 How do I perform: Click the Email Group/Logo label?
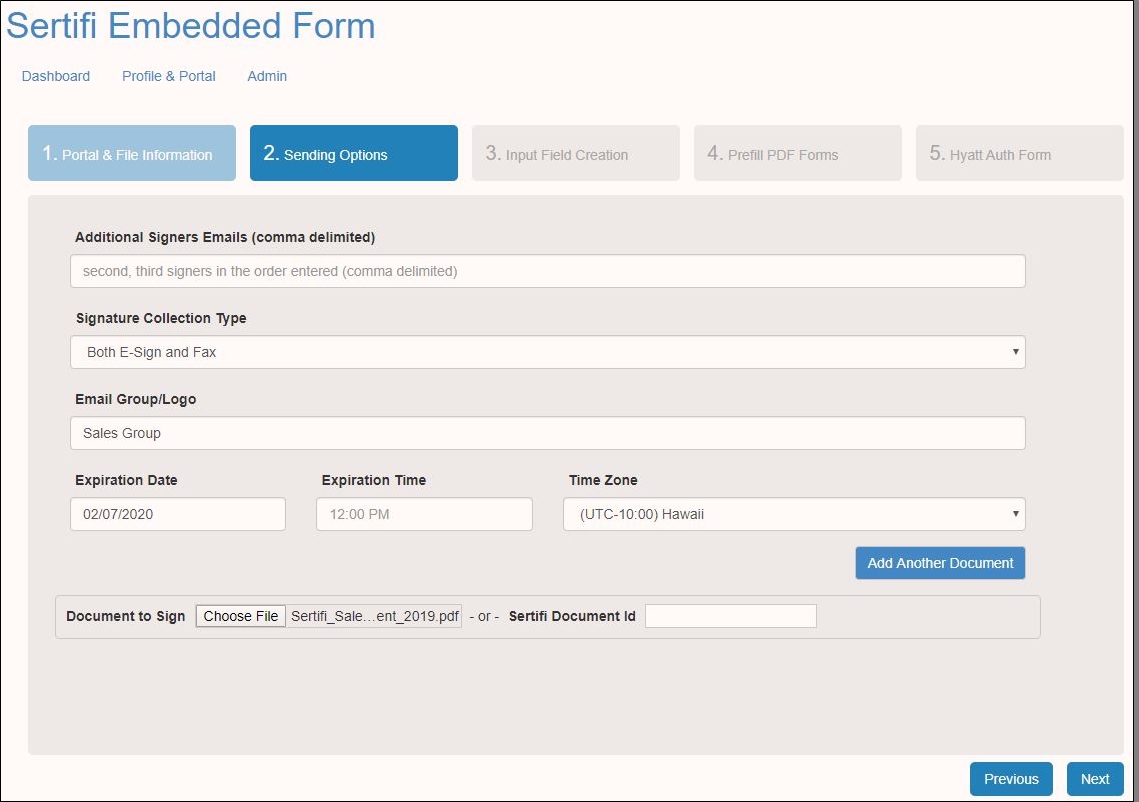(136, 399)
